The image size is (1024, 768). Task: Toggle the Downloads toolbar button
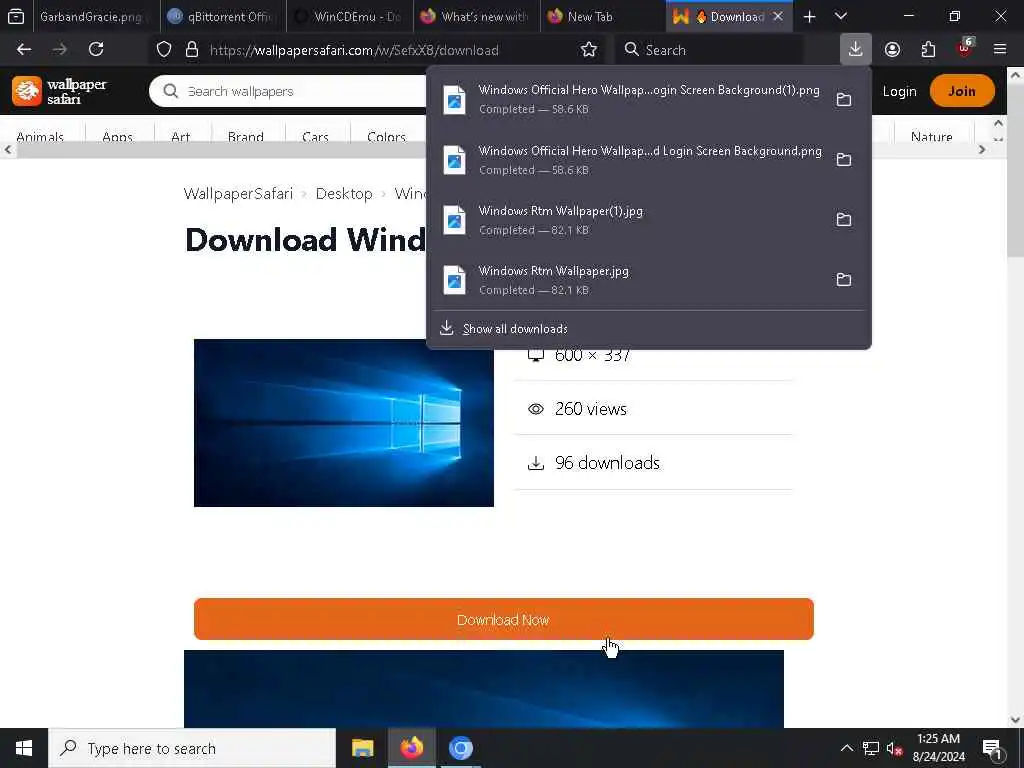click(x=856, y=49)
